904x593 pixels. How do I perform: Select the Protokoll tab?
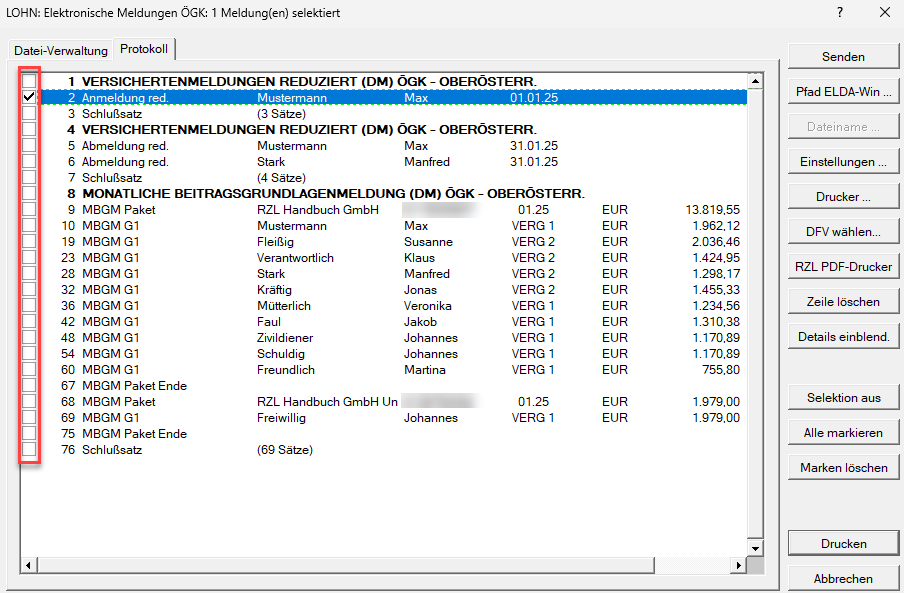144,49
